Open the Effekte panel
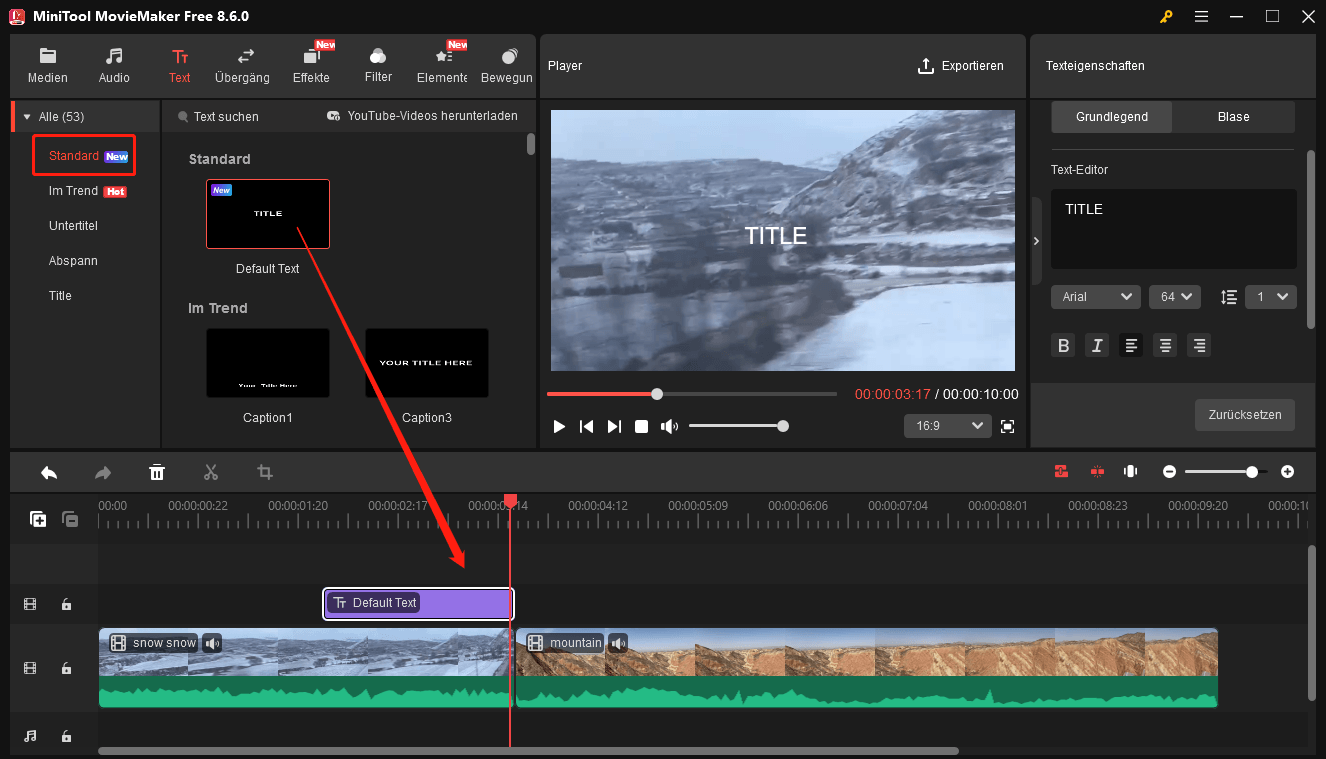1326x759 pixels. 311,65
